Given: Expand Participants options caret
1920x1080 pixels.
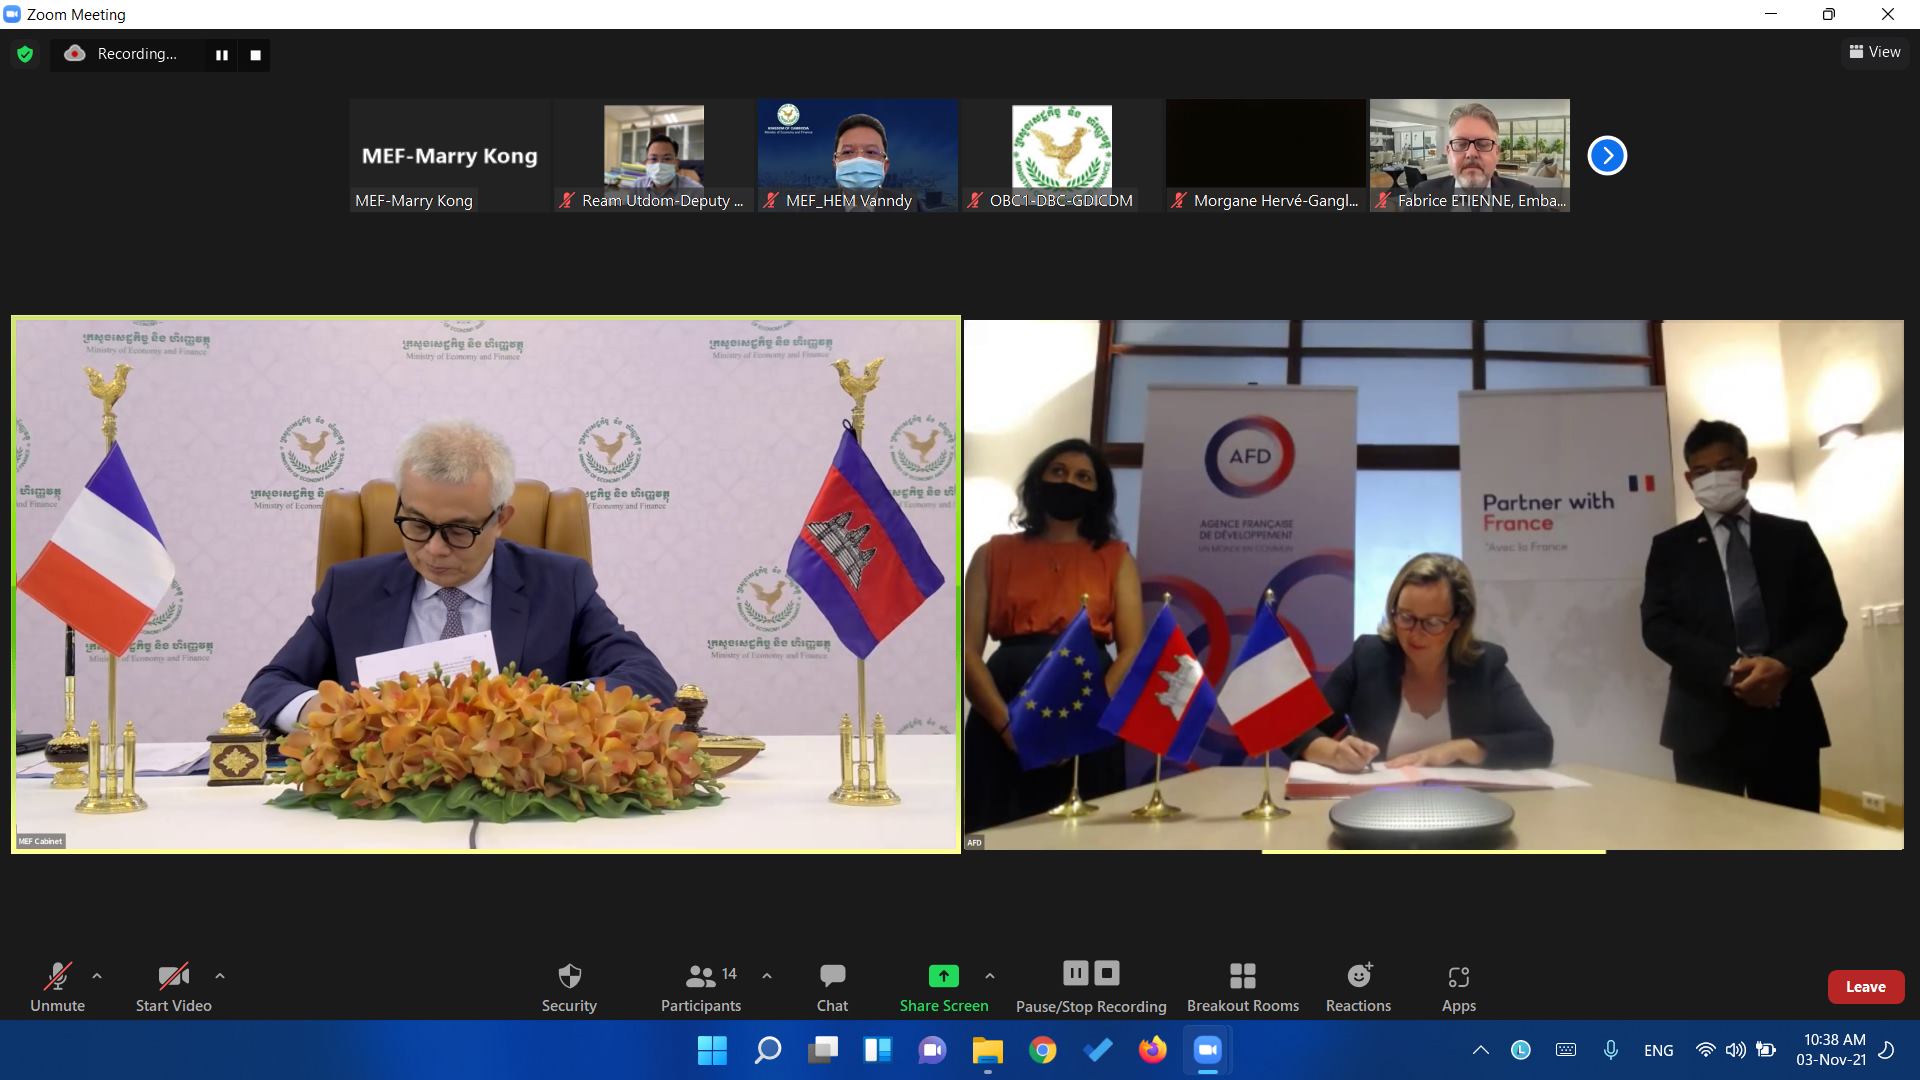Looking at the screenshot, I should pyautogui.click(x=767, y=975).
